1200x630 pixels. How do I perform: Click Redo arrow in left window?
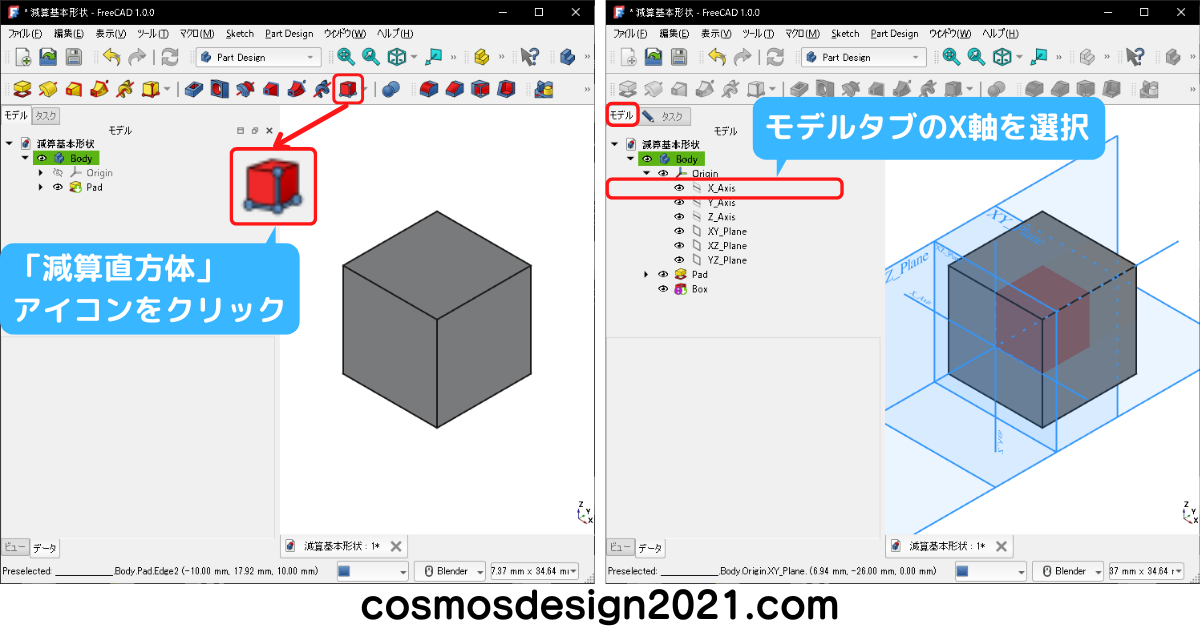pyautogui.click(x=137, y=58)
